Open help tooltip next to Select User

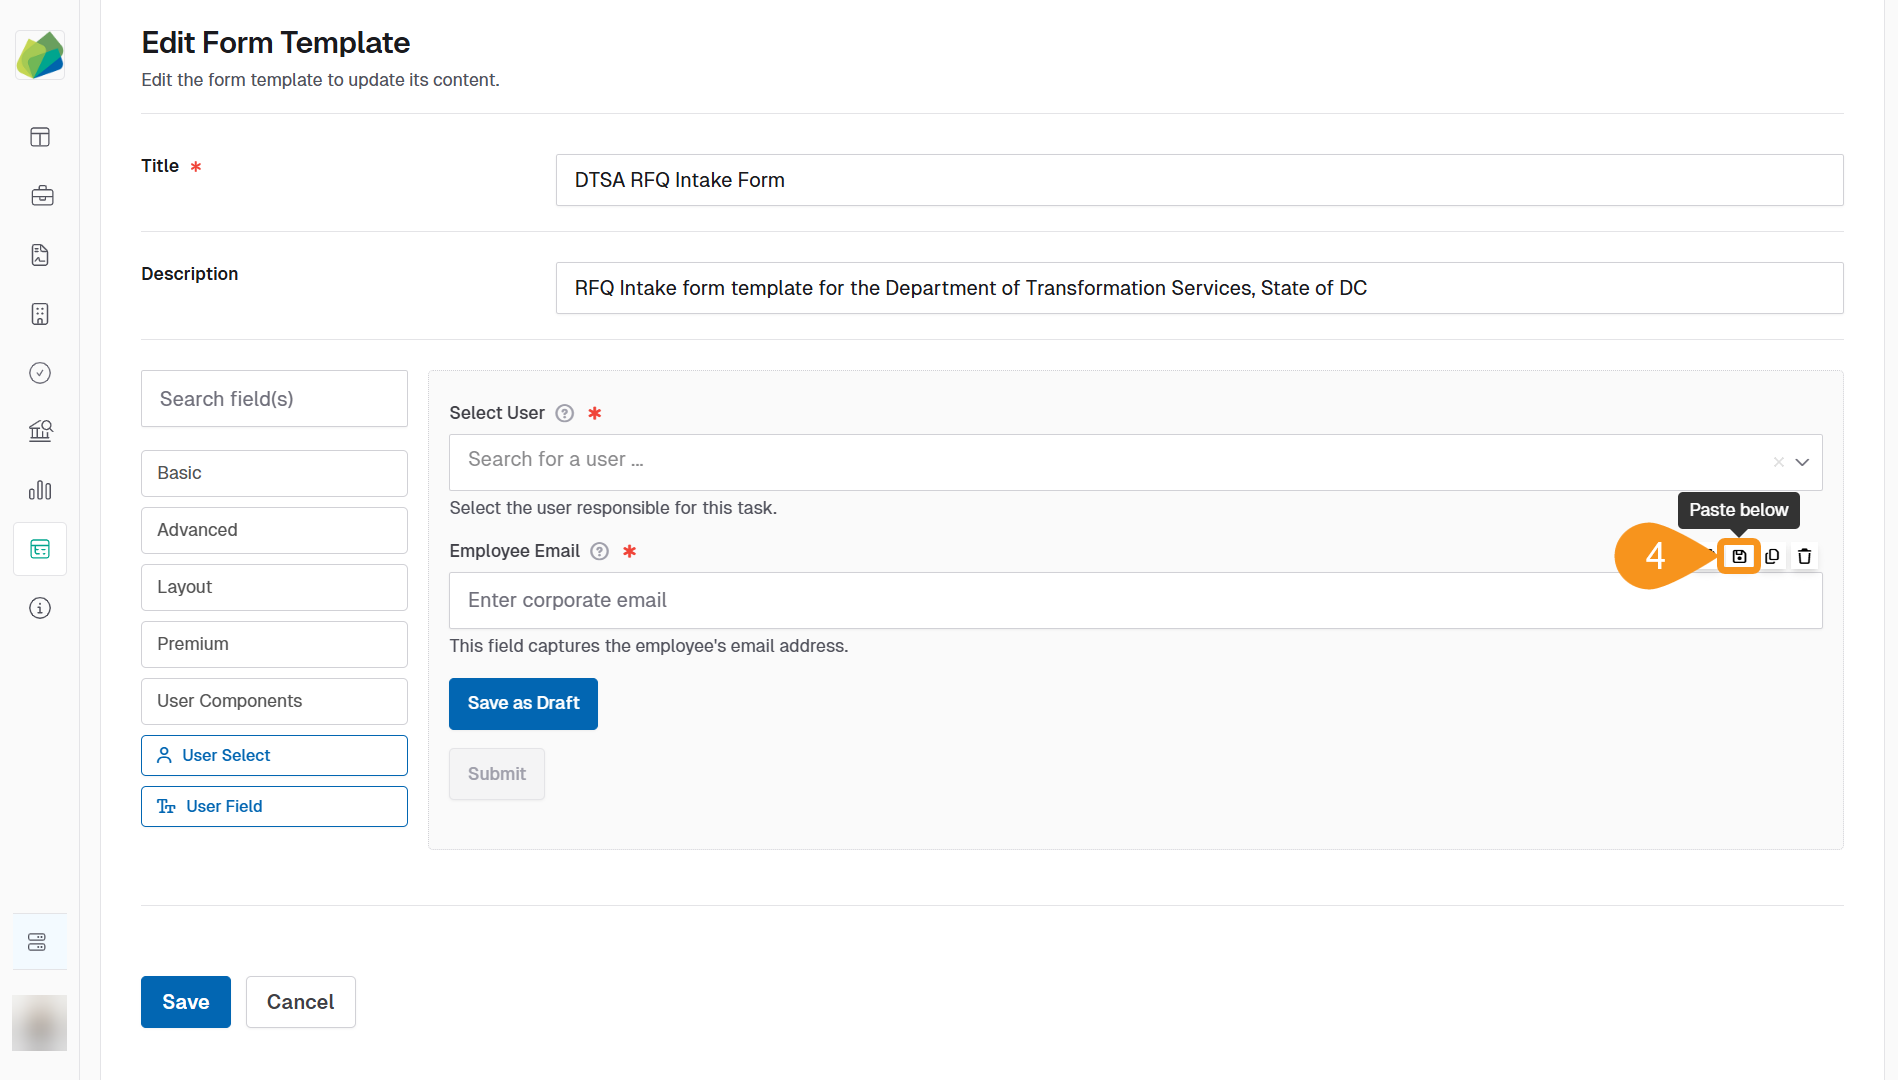[x=565, y=413]
